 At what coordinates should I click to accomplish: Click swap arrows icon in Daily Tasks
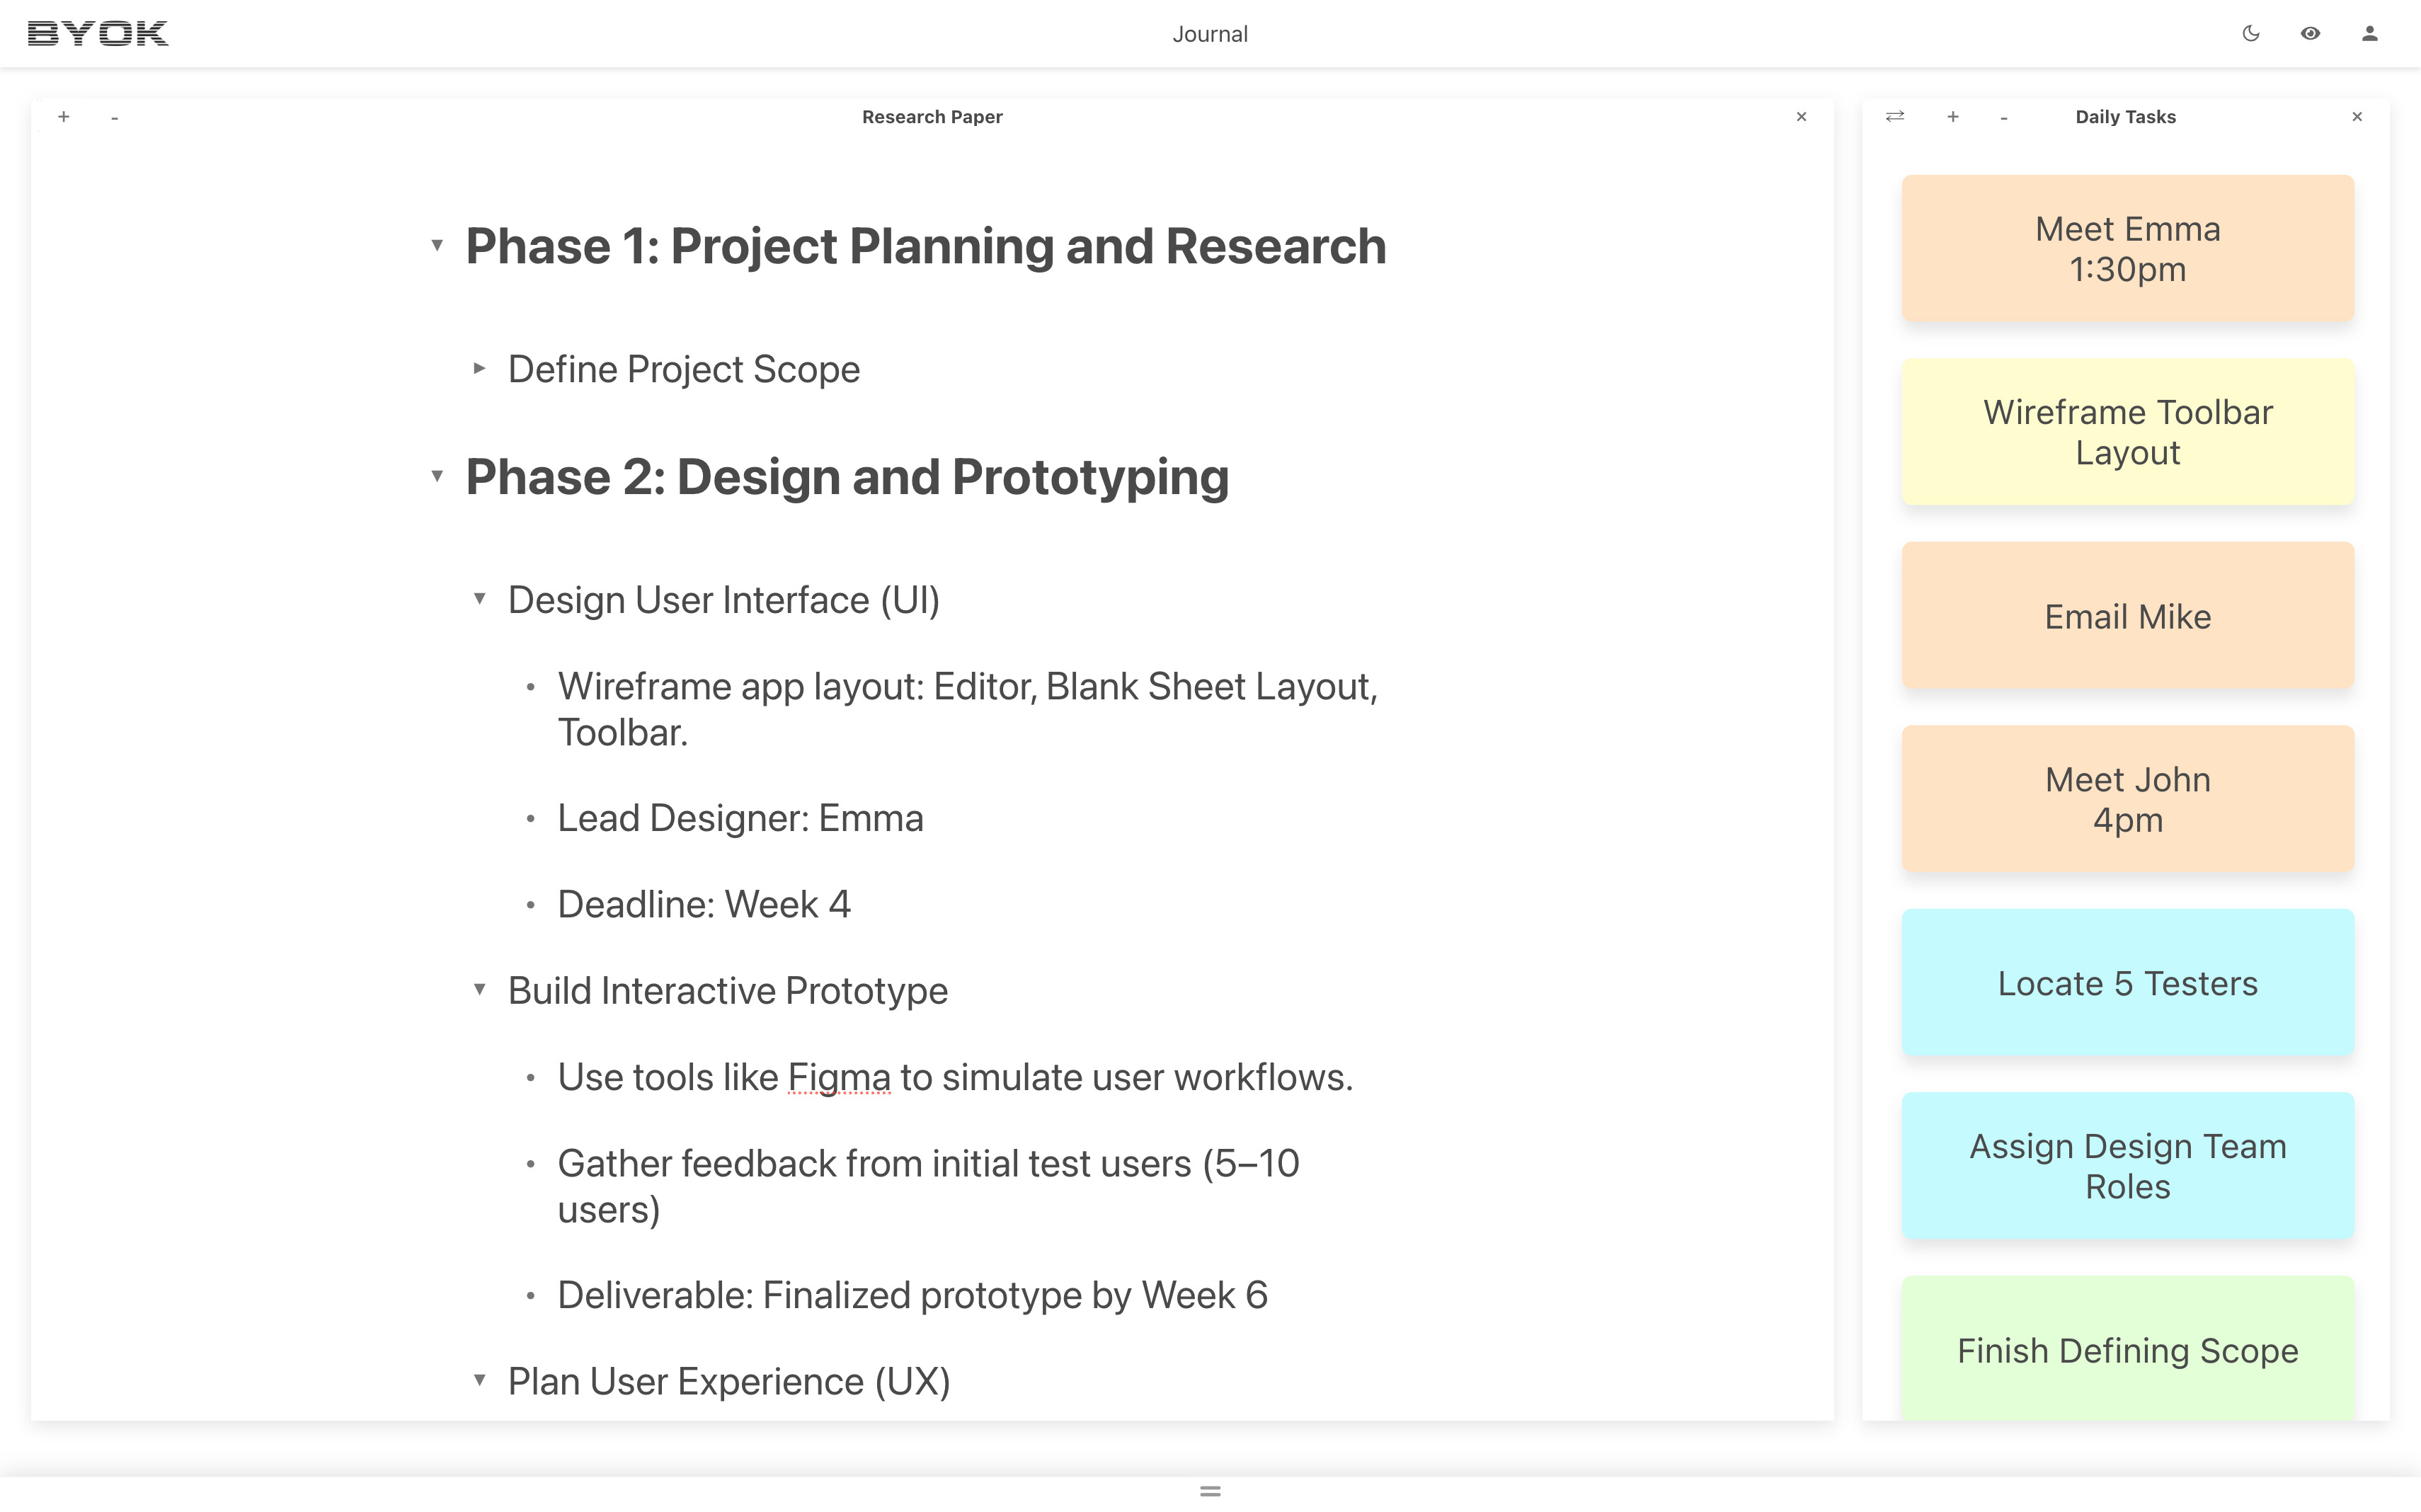coord(1895,117)
